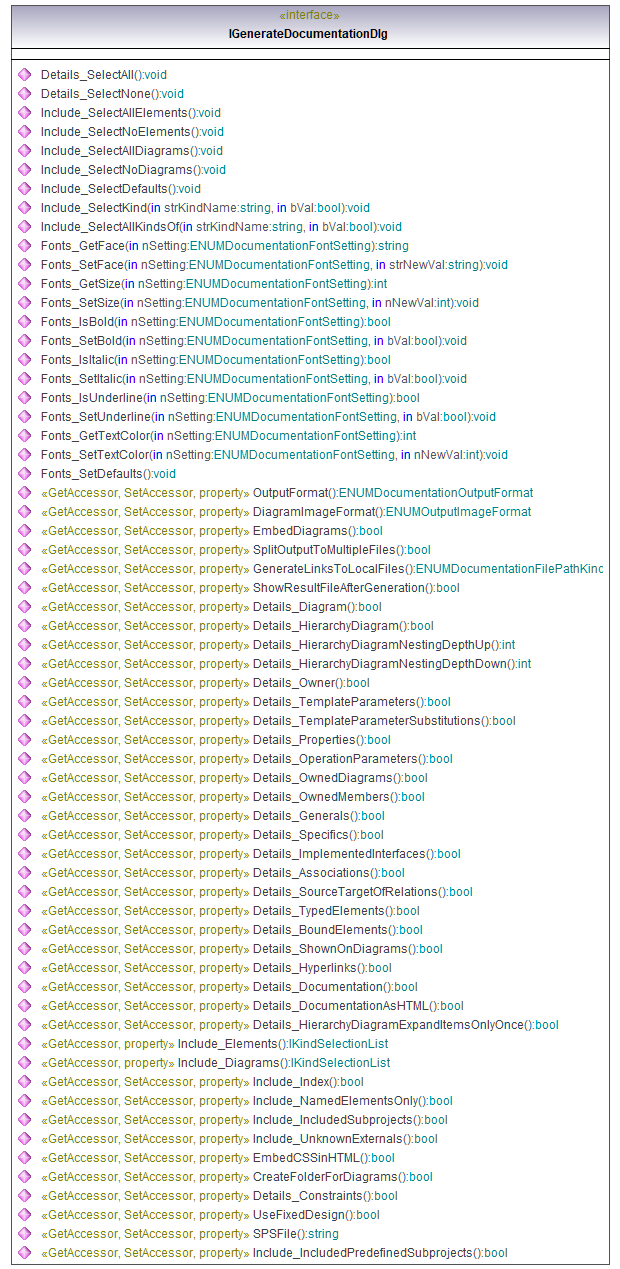Open the ENUMOutputImageFormat type link
The height and width of the screenshot is (1269, 620).
[x=459, y=511]
